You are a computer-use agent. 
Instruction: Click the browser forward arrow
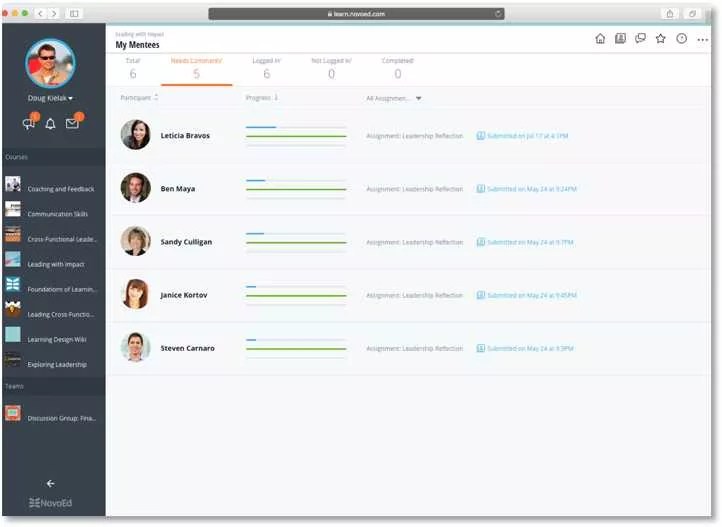(54, 13)
